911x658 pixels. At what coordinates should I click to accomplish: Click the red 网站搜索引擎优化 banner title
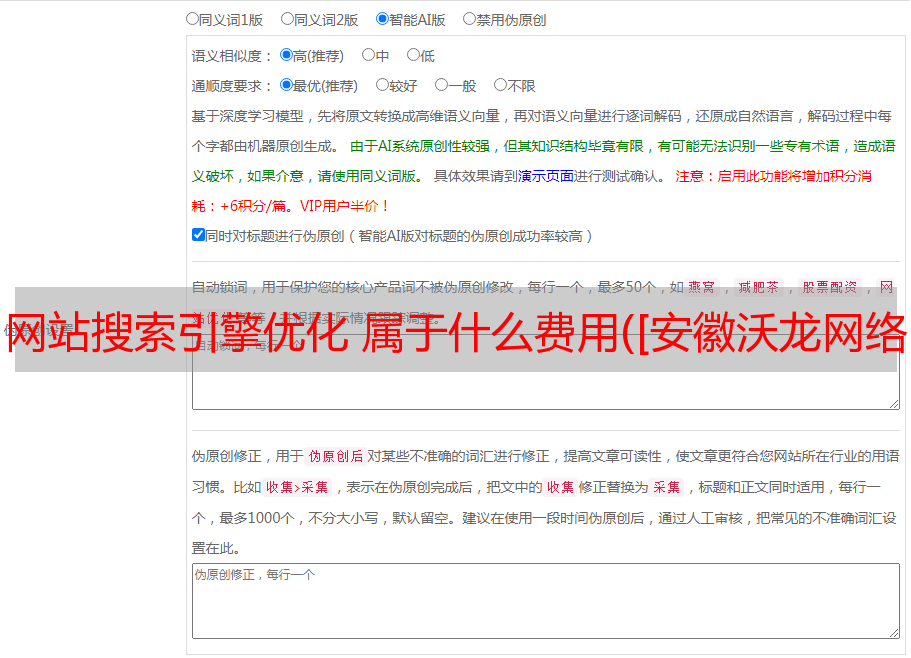(455, 331)
